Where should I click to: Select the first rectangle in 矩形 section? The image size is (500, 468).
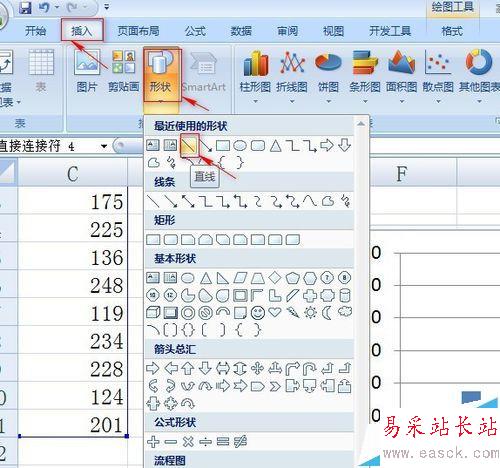pyautogui.click(x=153, y=239)
